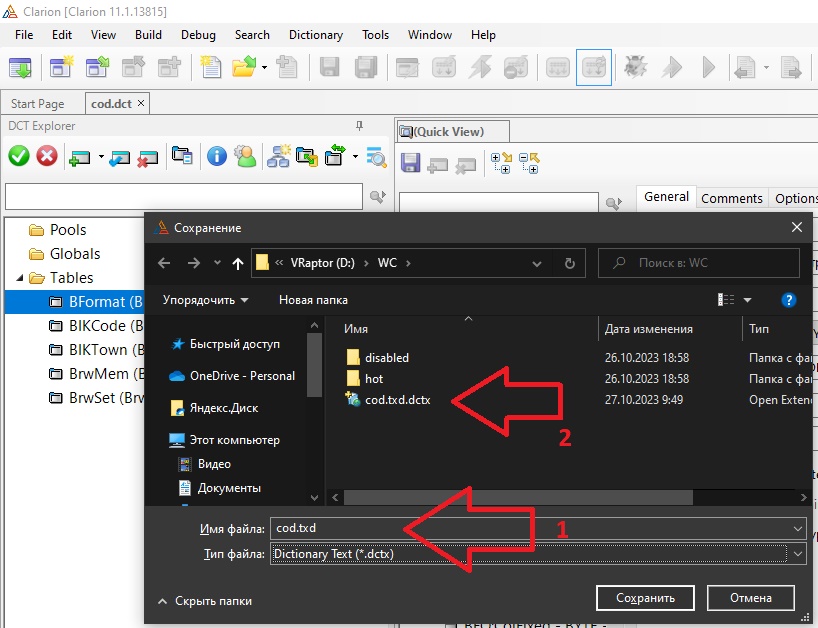The width and height of the screenshot is (818, 628).
Task: Click the open folder icon in main toolbar
Action: pyautogui.click(x=243, y=67)
